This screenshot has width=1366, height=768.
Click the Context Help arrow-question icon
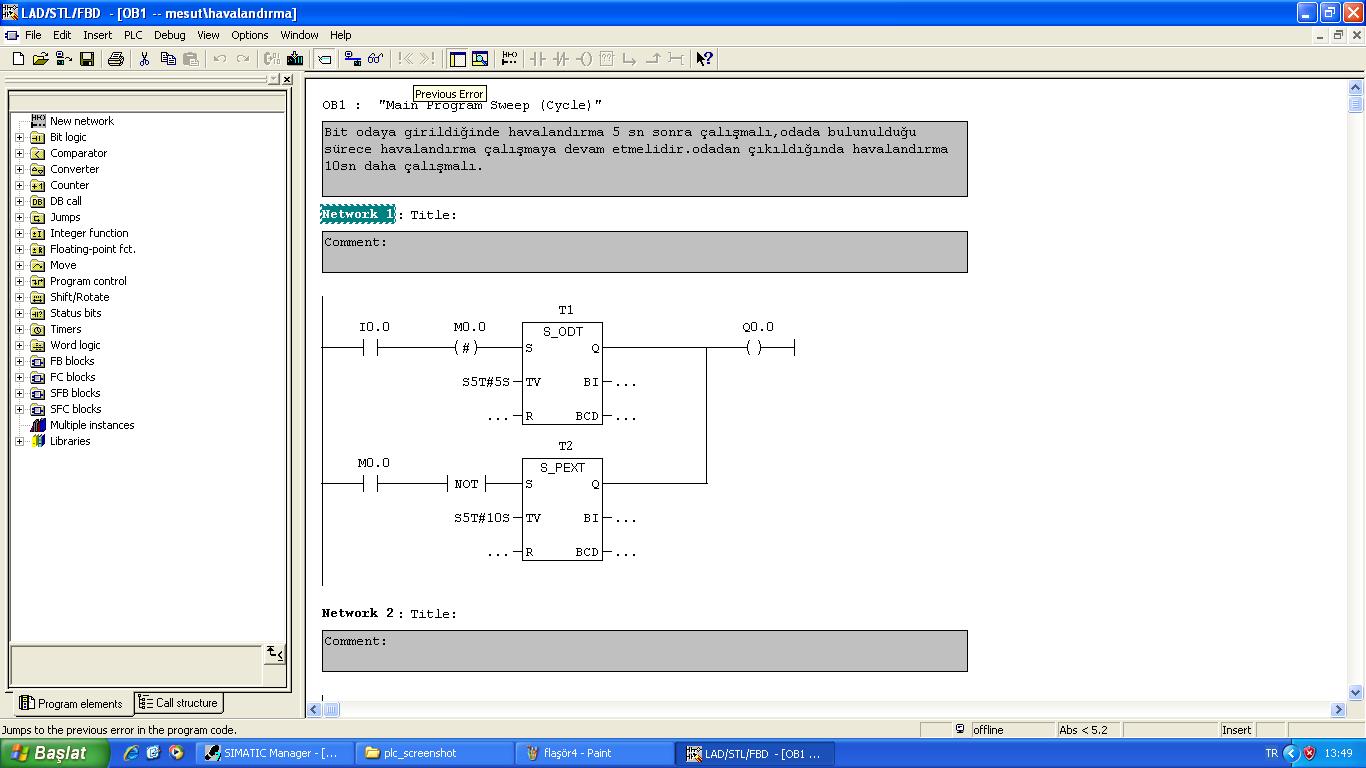[x=704, y=59]
